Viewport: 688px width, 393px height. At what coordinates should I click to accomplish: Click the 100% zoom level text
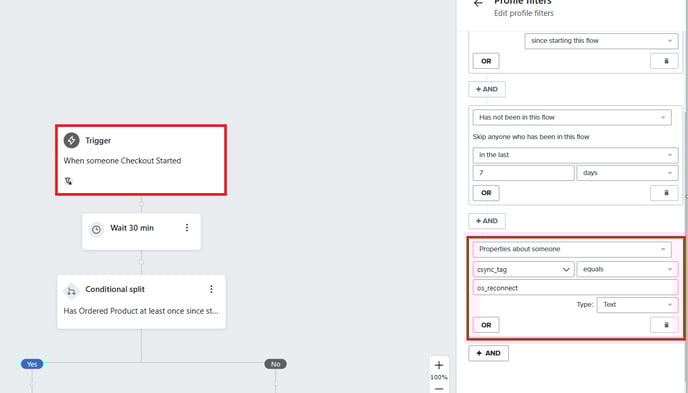click(439, 377)
